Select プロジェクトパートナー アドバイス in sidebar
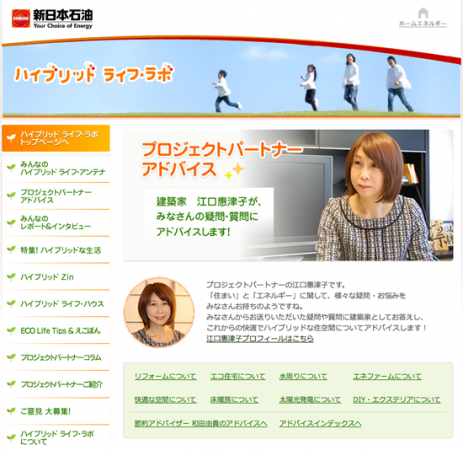The image size is (463, 450). click(x=56, y=196)
